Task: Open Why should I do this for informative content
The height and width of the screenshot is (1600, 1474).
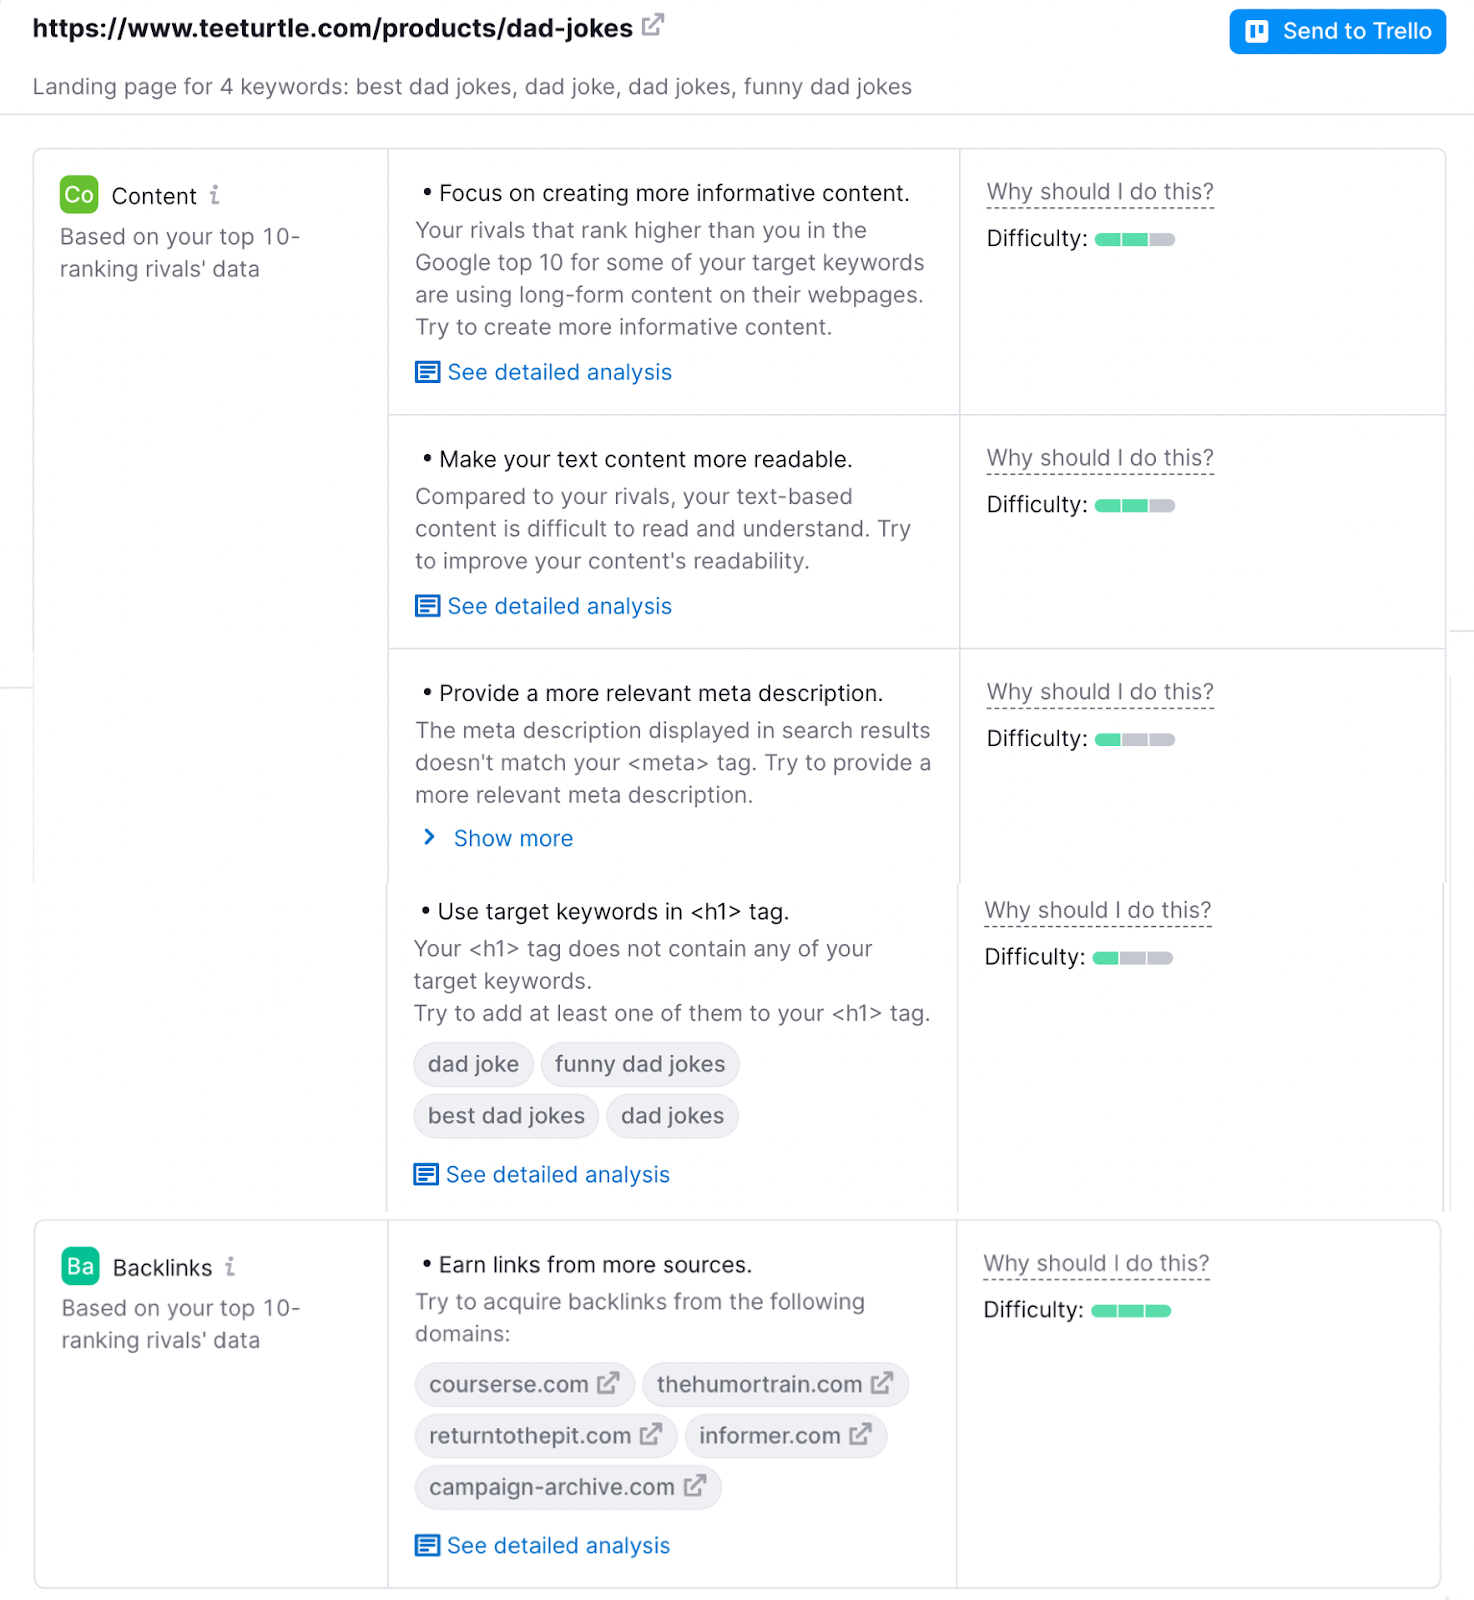Action: click(x=1100, y=192)
